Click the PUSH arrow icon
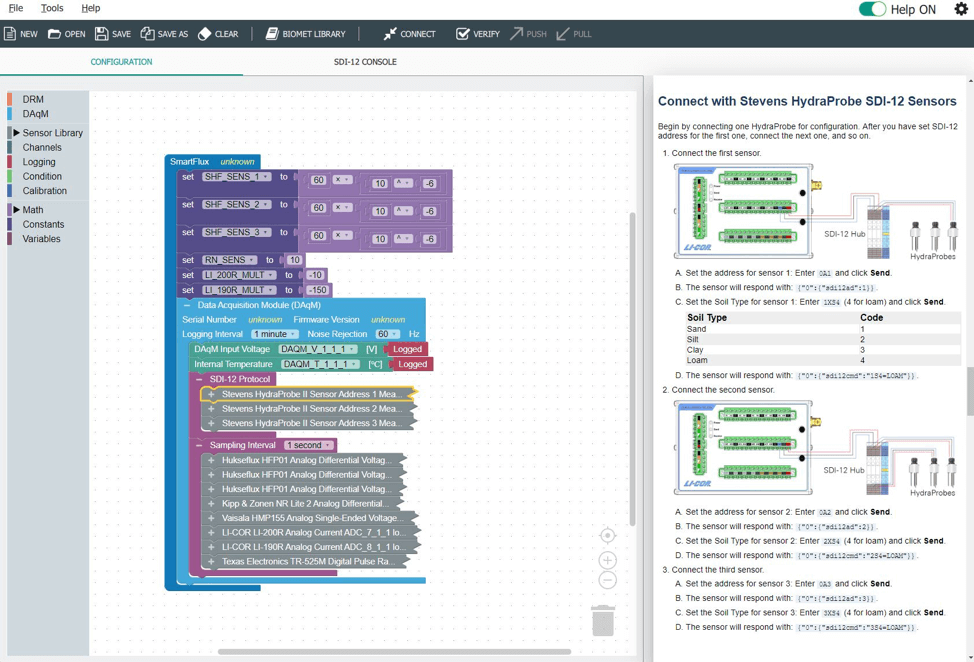Viewport: 974px width, 662px height. pyautogui.click(x=516, y=34)
